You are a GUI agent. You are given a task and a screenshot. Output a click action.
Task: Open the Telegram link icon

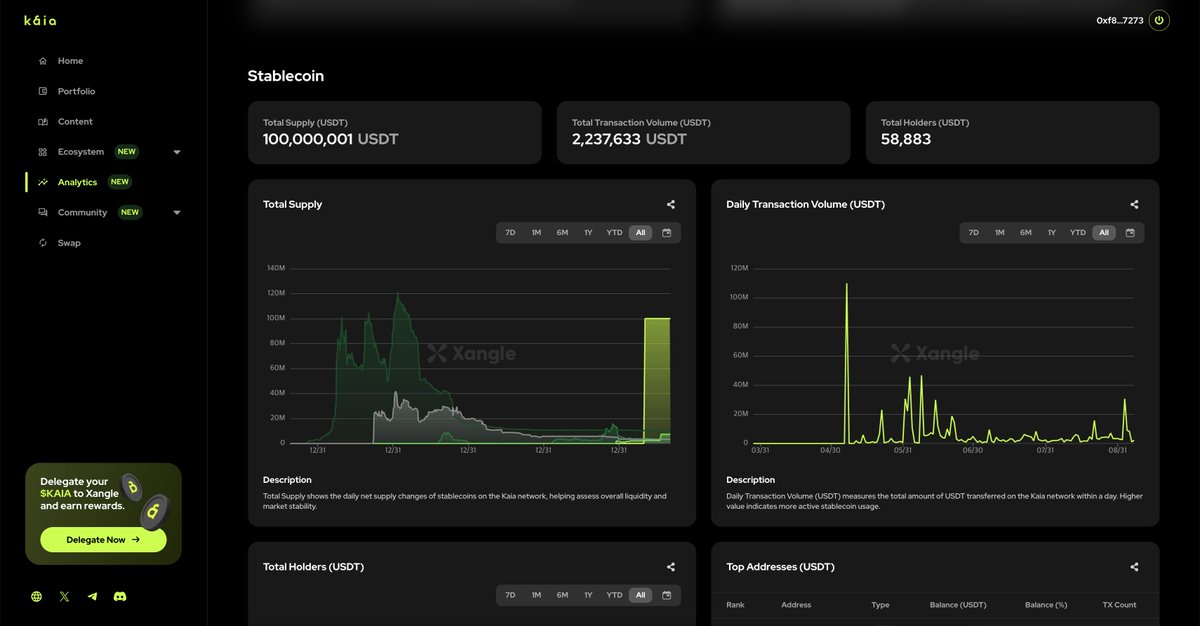click(x=93, y=596)
